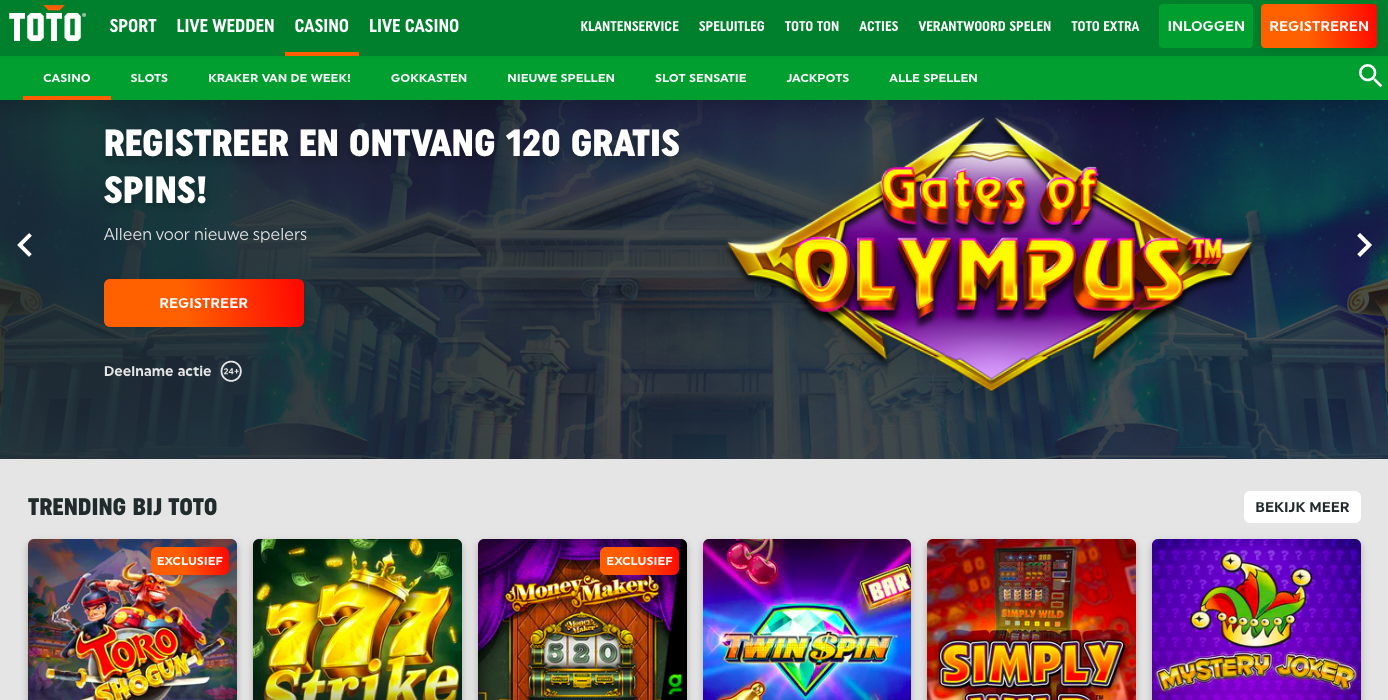
Task: Launch the Money Maker game tile
Action: pos(582,620)
